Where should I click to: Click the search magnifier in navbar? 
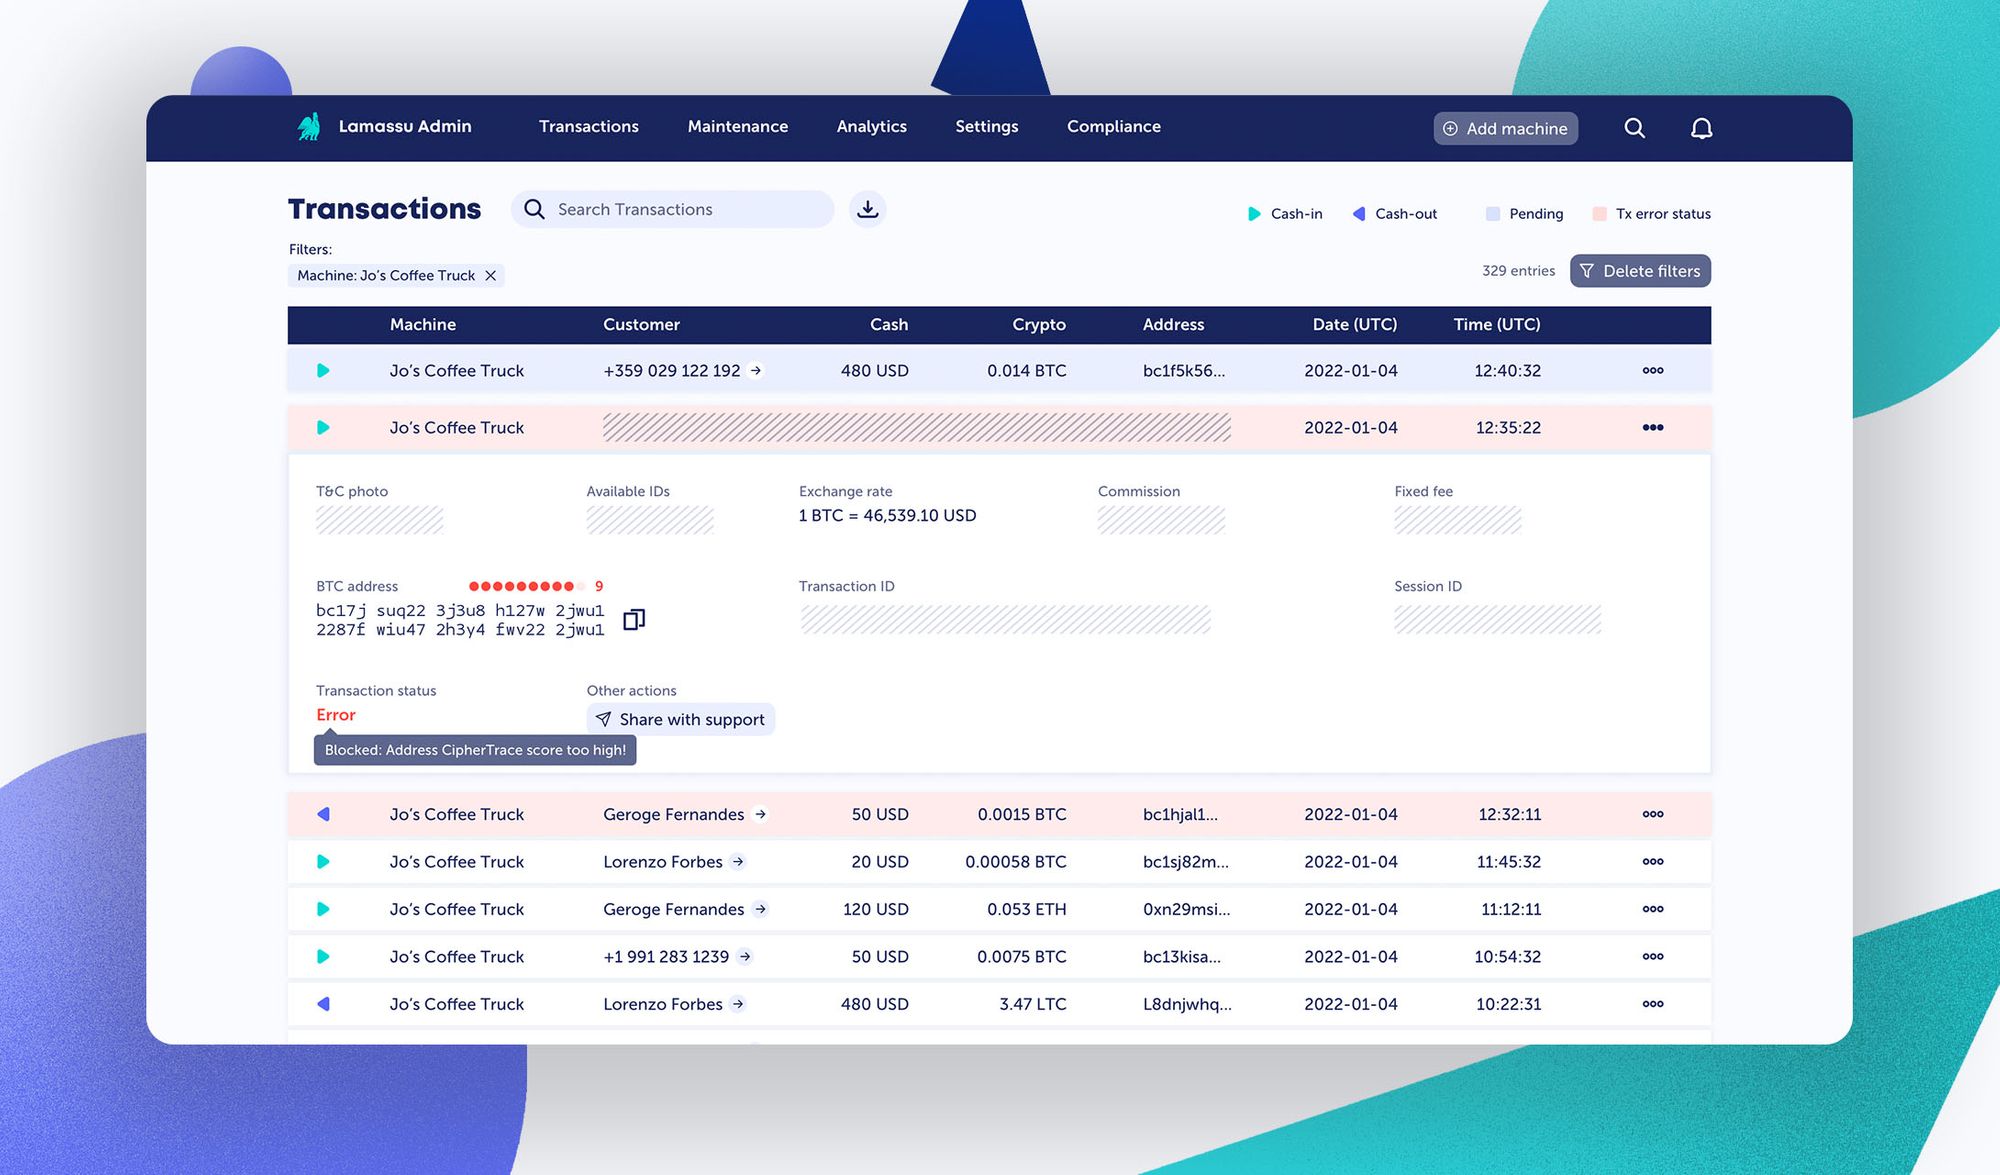coord(1634,128)
